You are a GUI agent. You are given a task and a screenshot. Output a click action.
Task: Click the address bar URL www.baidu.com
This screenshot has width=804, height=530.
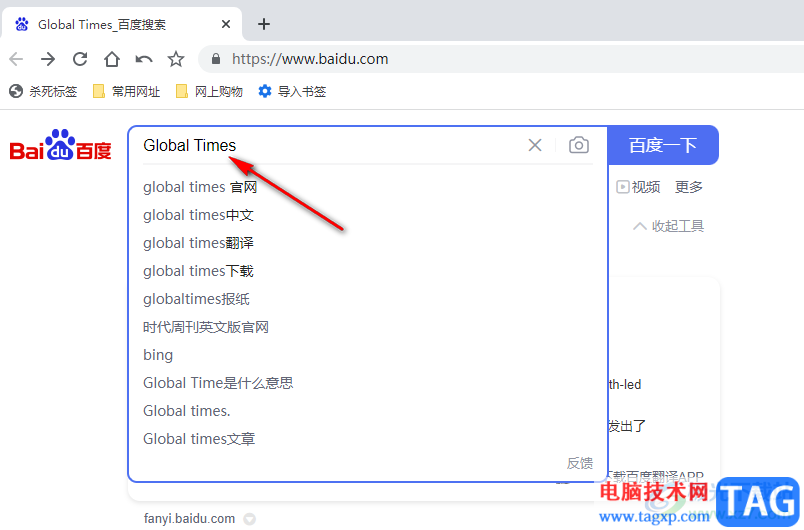pos(310,59)
